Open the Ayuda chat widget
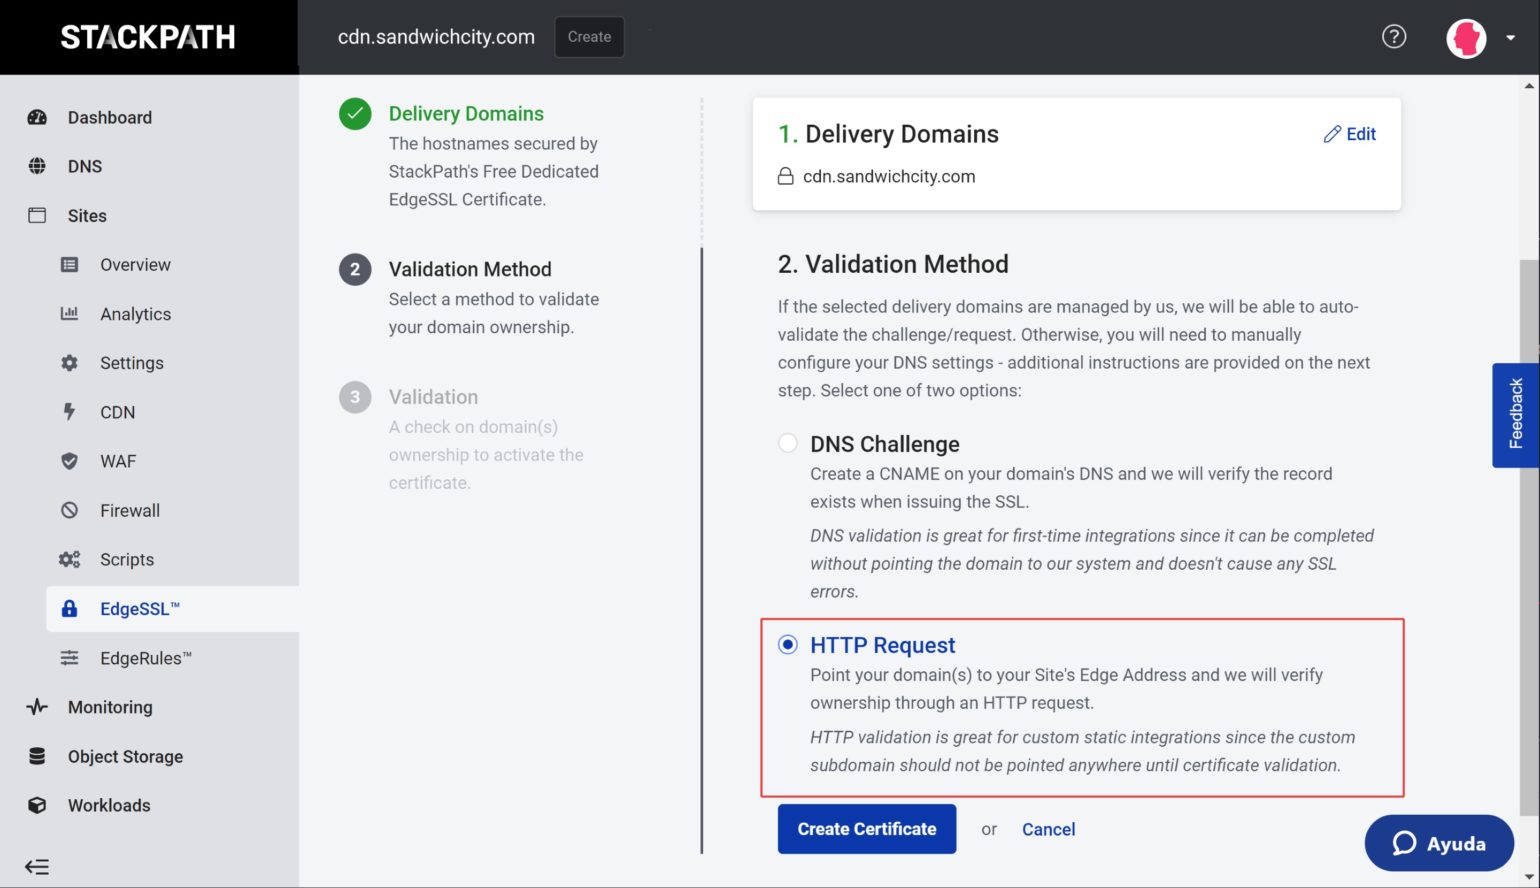Screen dimensions: 1540x888 pyautogui.click(x=1439, y=843)
